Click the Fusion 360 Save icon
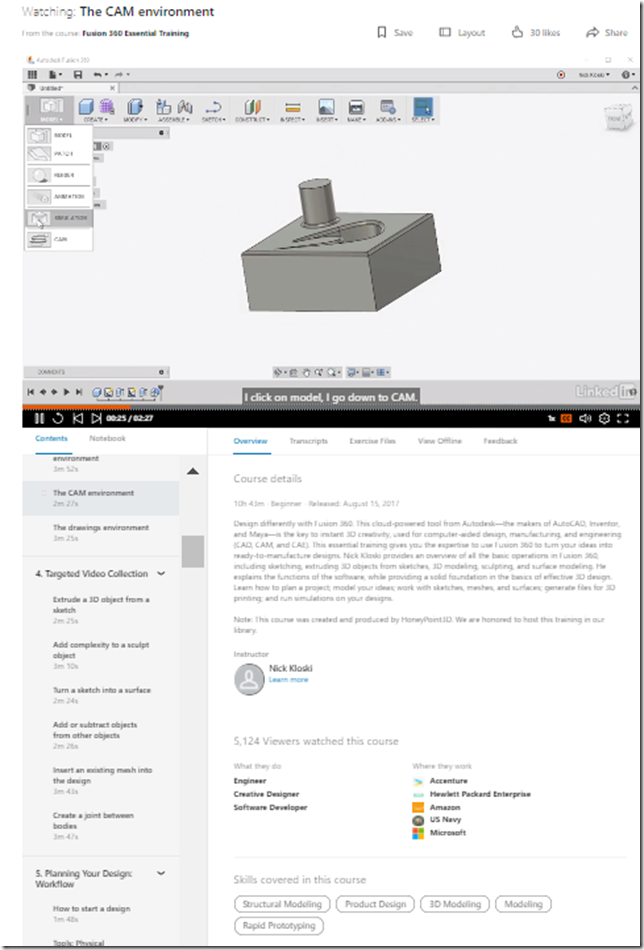Image resolution: width=644 pixels, height=950 pixels. [x=78, y=75]
